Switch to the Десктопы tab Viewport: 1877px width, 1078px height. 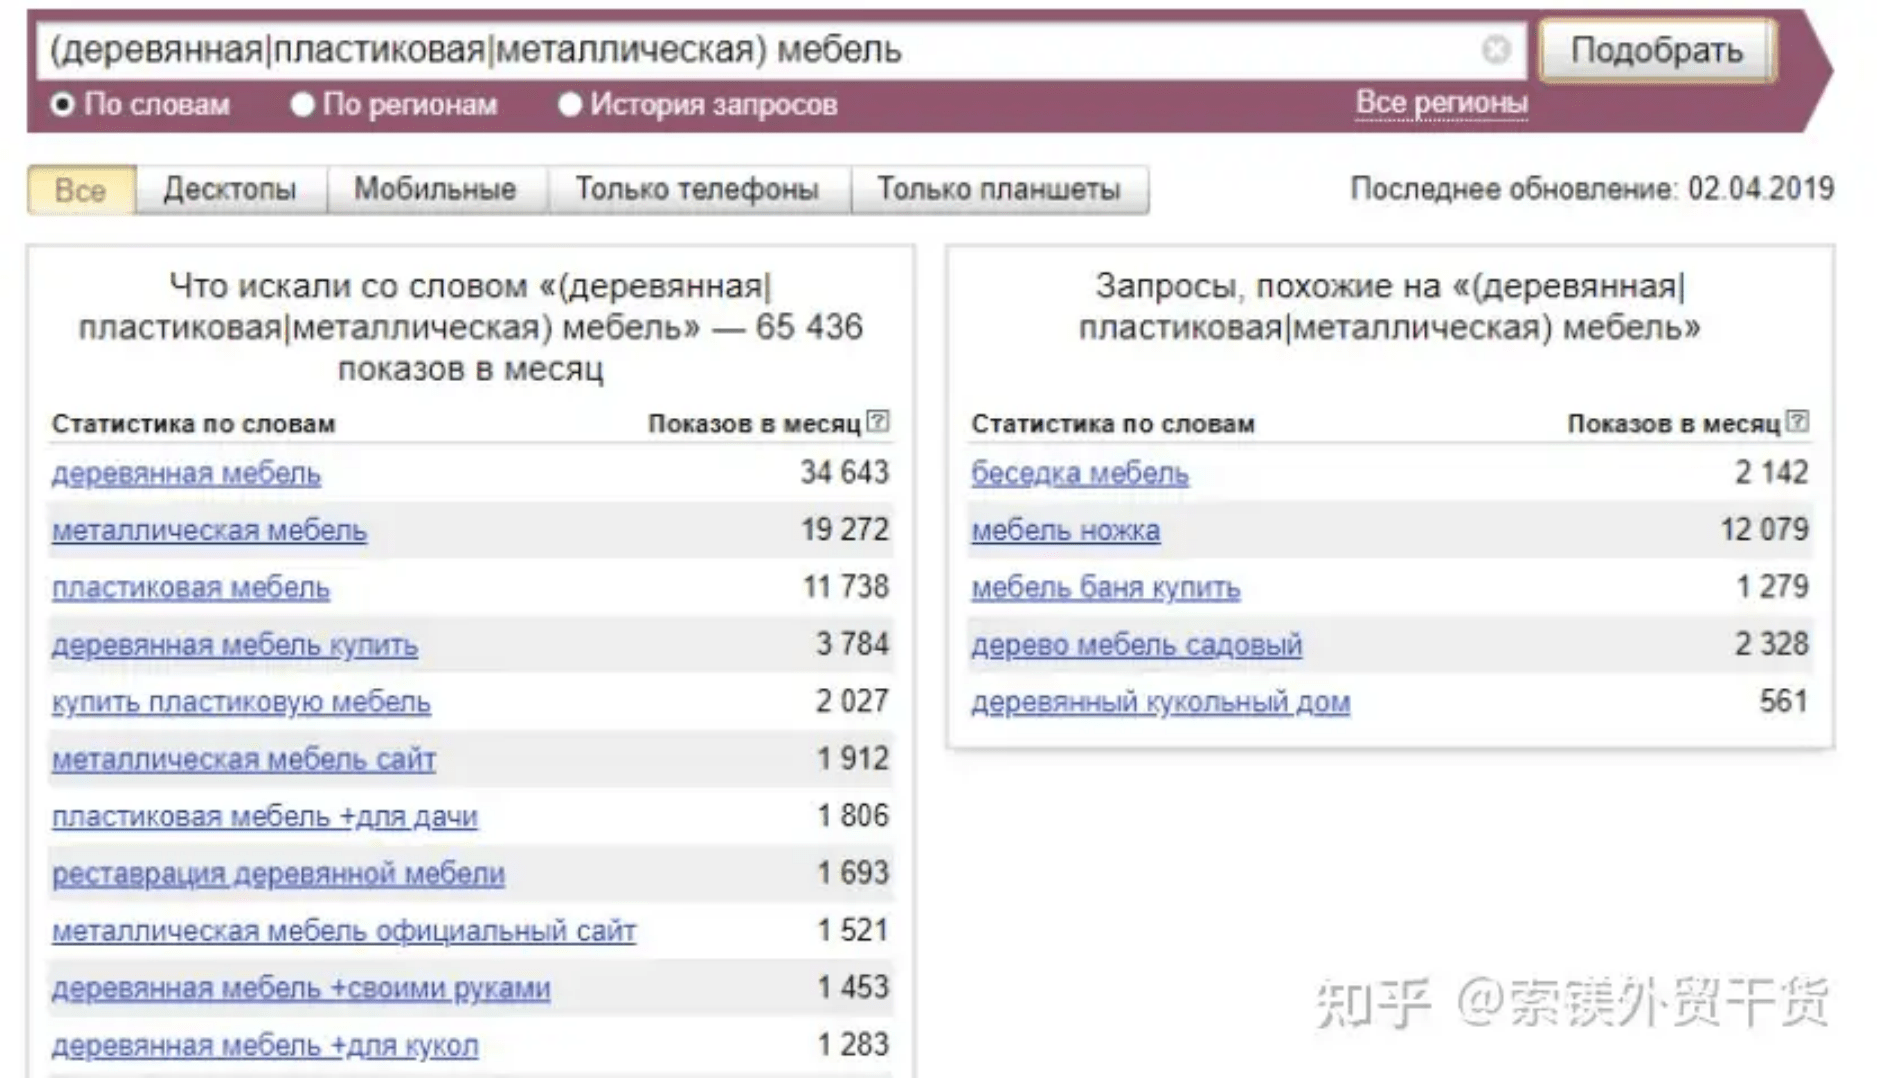click(x=230, y=190)
